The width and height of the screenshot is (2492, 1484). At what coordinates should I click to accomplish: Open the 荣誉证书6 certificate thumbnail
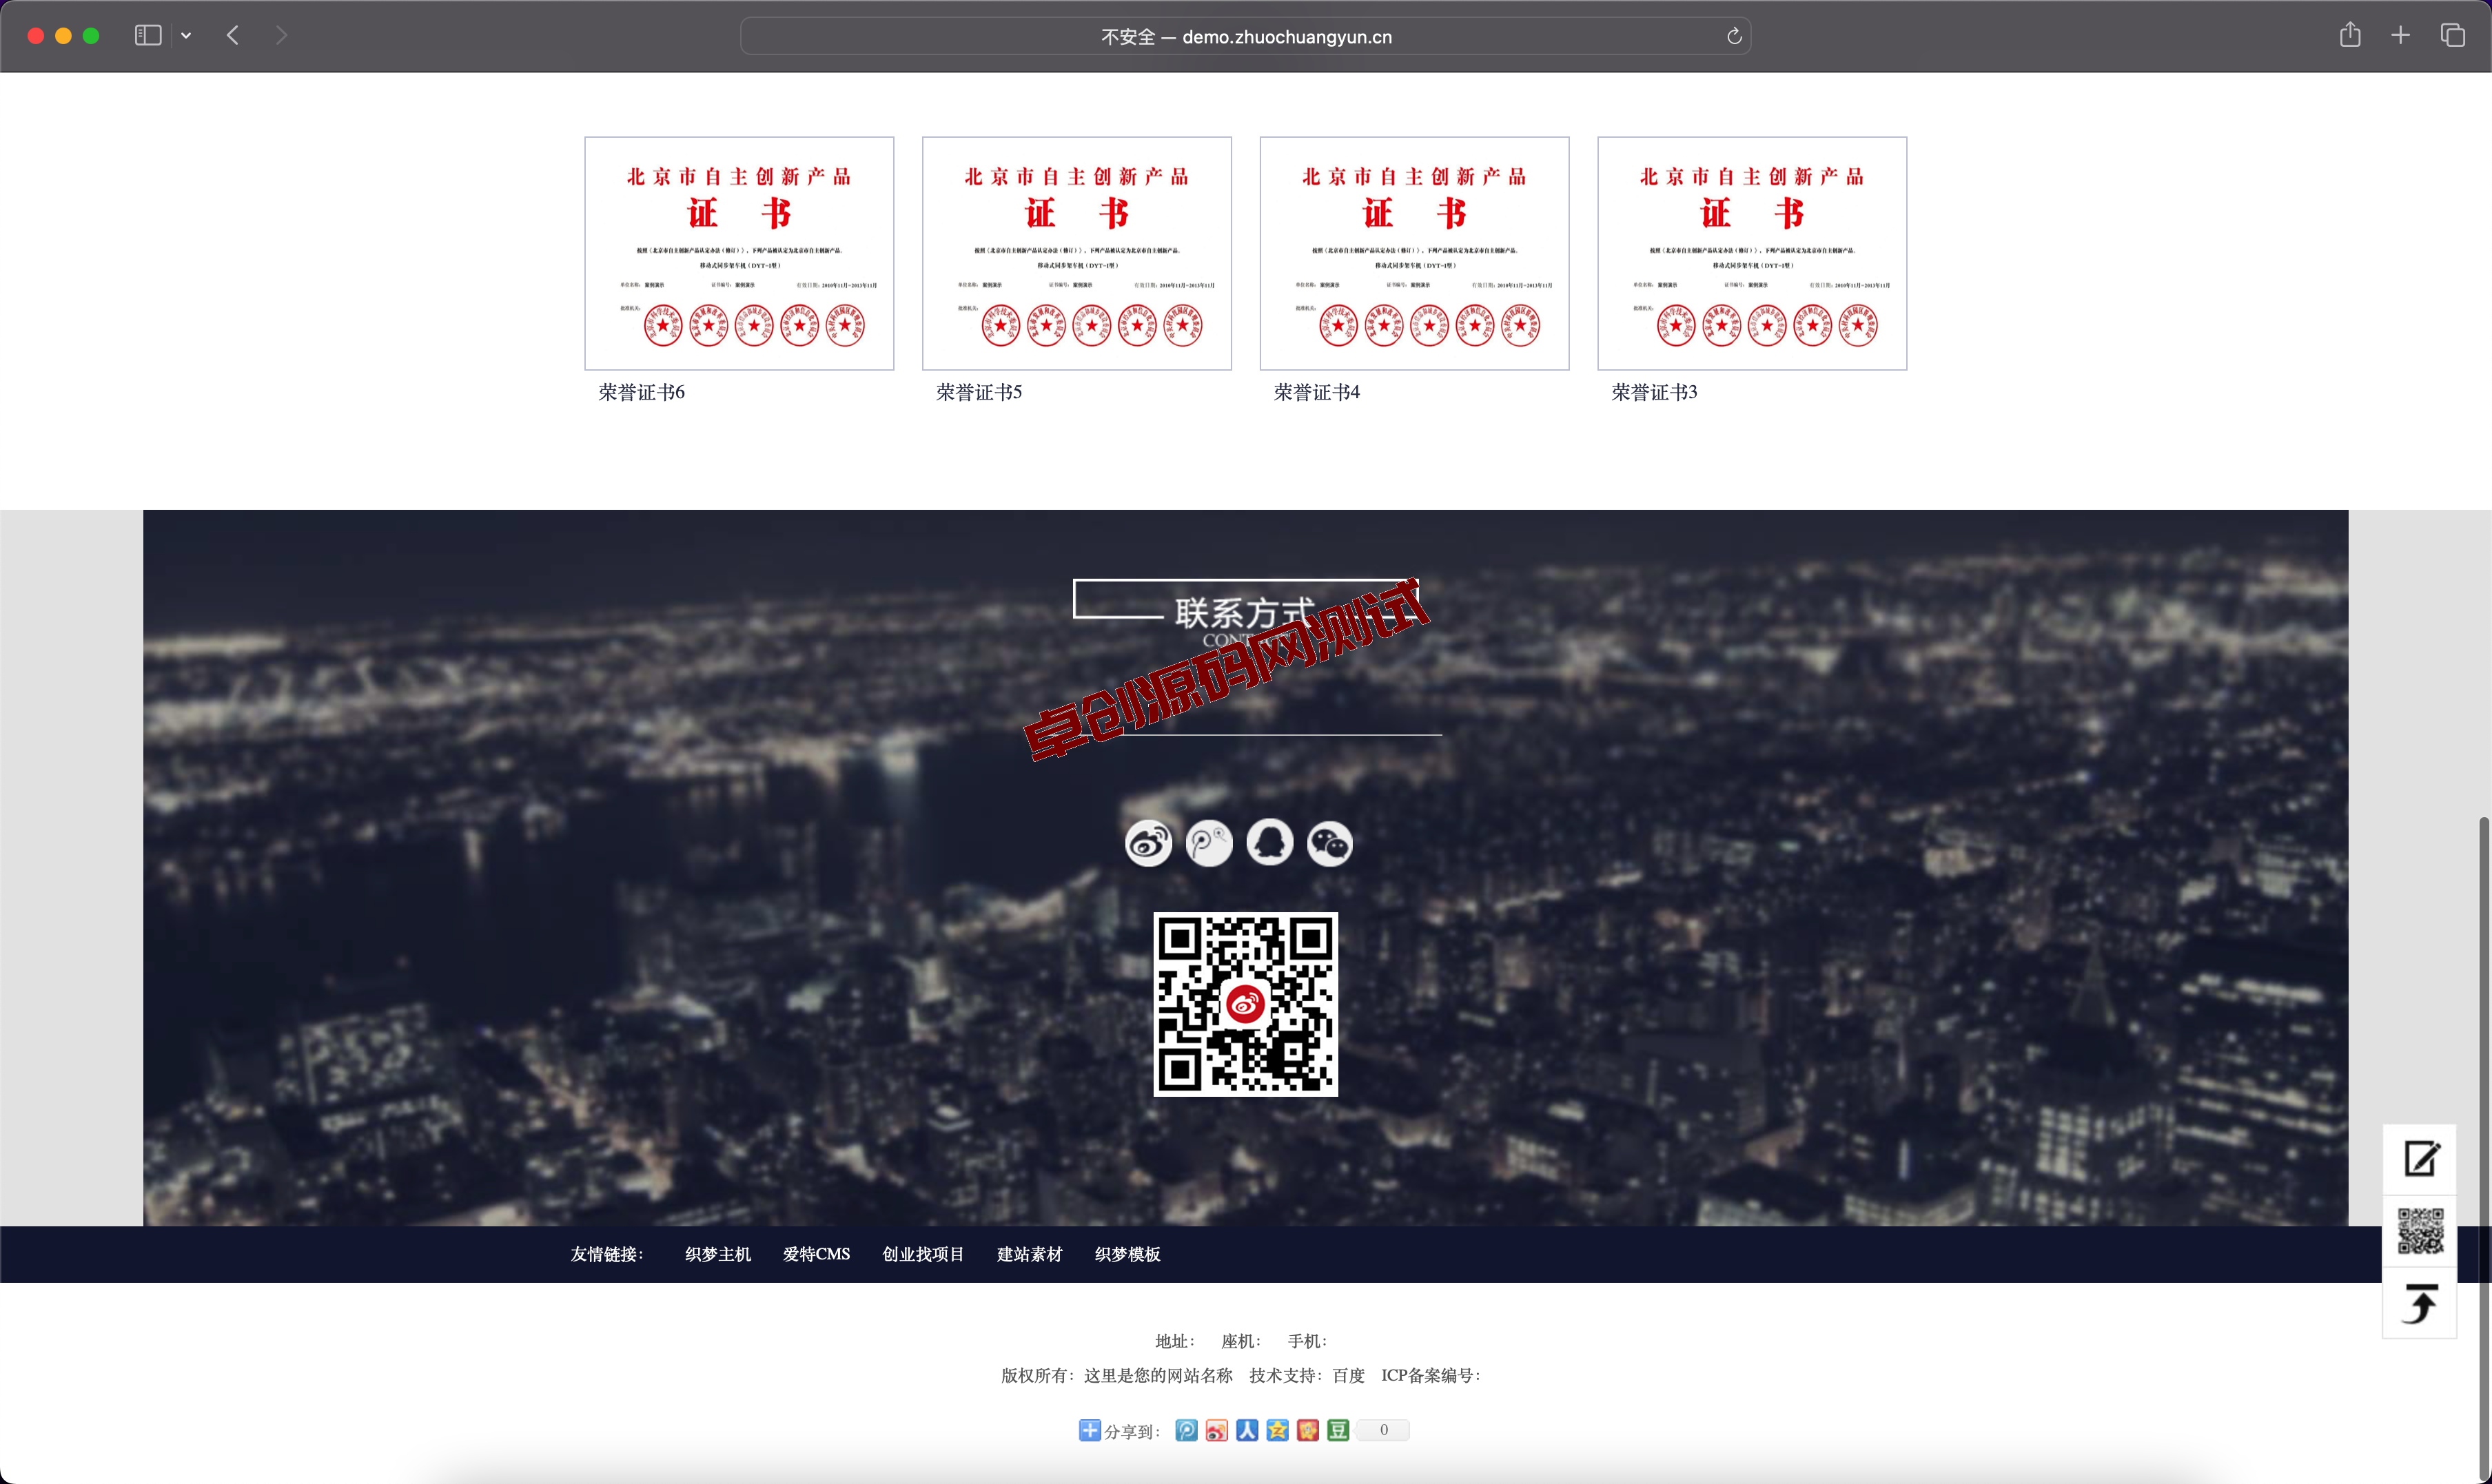(x=739, y=253)
